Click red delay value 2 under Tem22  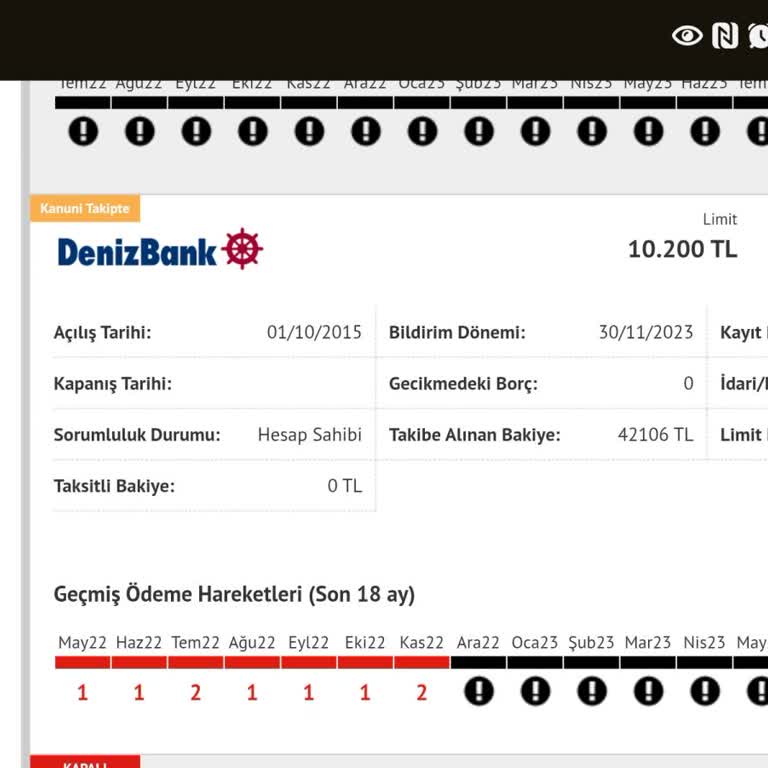[x=195, y=693]
